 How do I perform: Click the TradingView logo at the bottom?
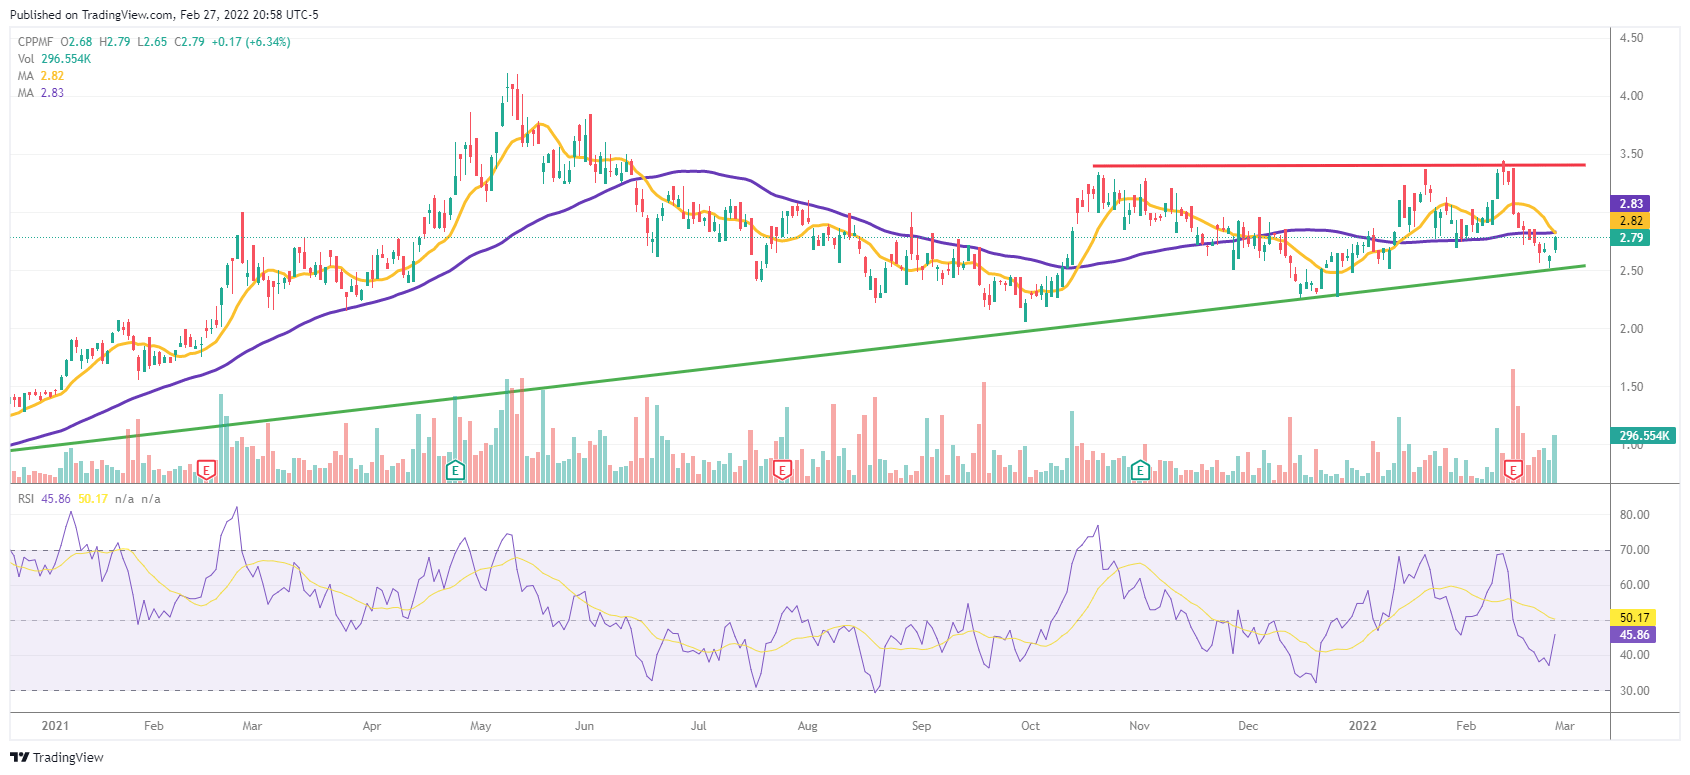click(57, 757)
